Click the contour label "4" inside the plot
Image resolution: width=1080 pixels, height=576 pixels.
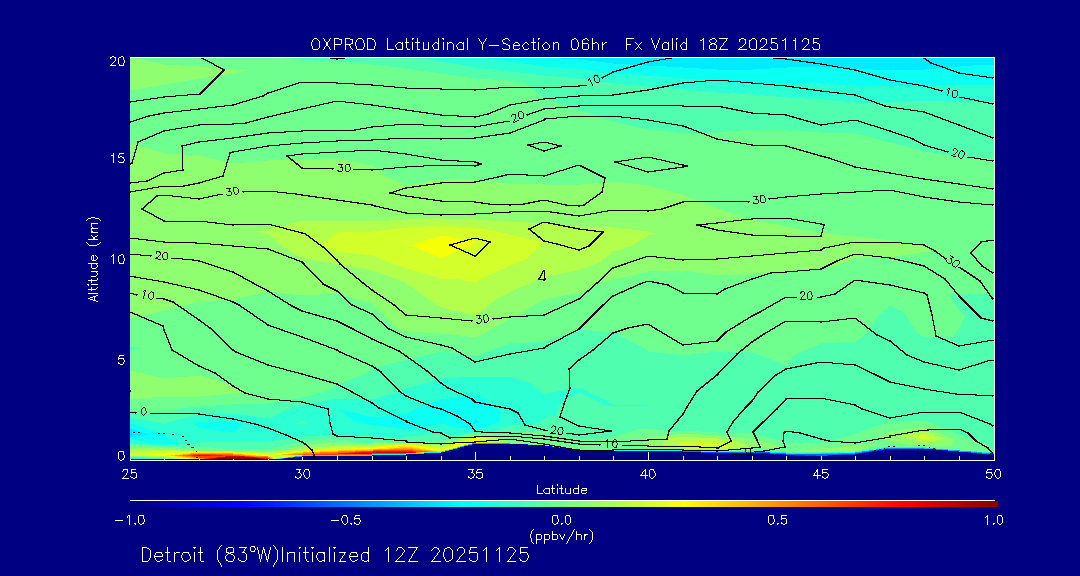542,276
